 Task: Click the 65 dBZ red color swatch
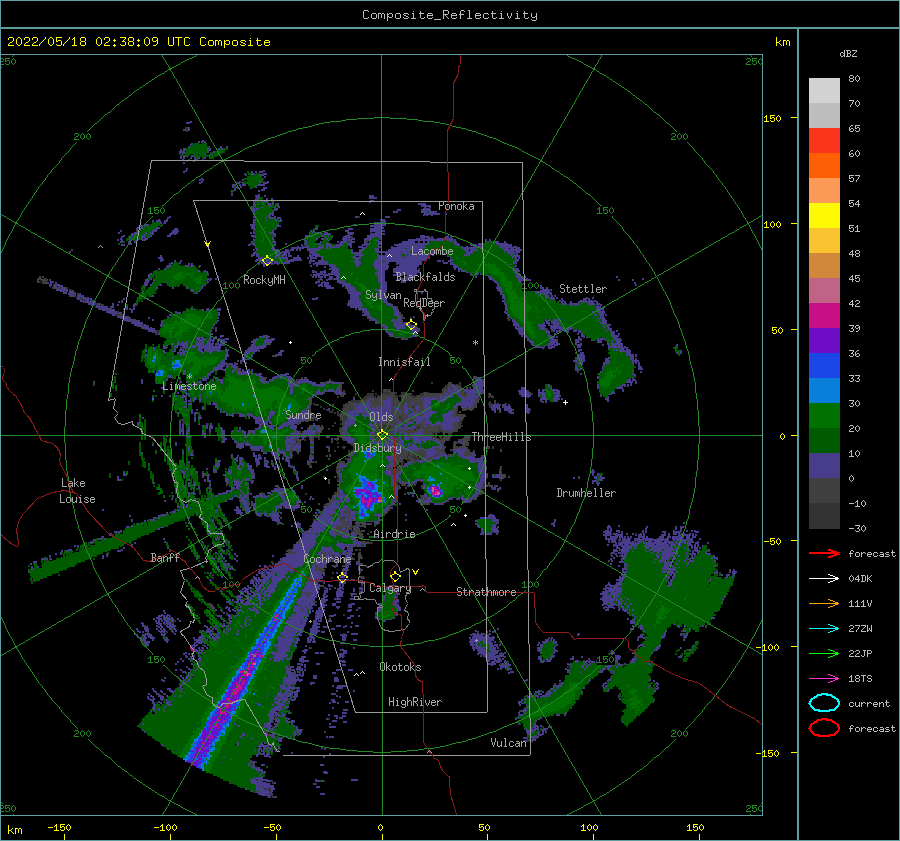click(824, 140)
